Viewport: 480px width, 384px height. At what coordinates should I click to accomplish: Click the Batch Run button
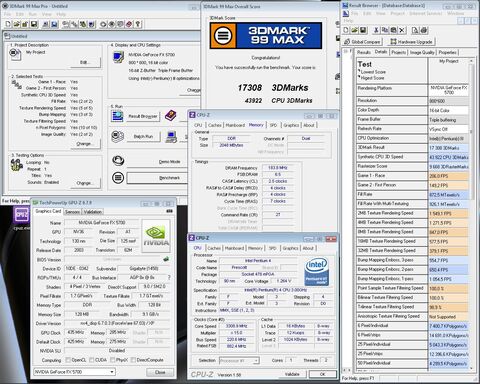[143, 136]
